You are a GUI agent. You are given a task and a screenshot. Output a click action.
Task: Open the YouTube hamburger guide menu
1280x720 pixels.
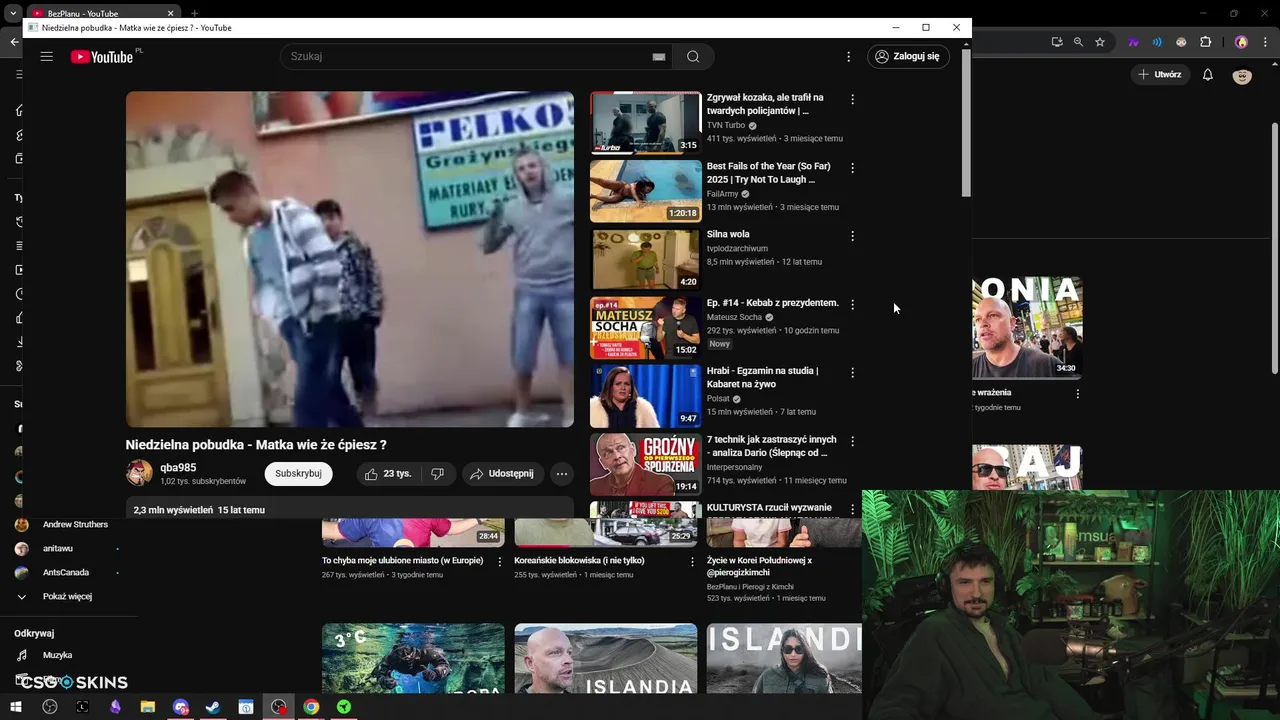pos(46,57)
